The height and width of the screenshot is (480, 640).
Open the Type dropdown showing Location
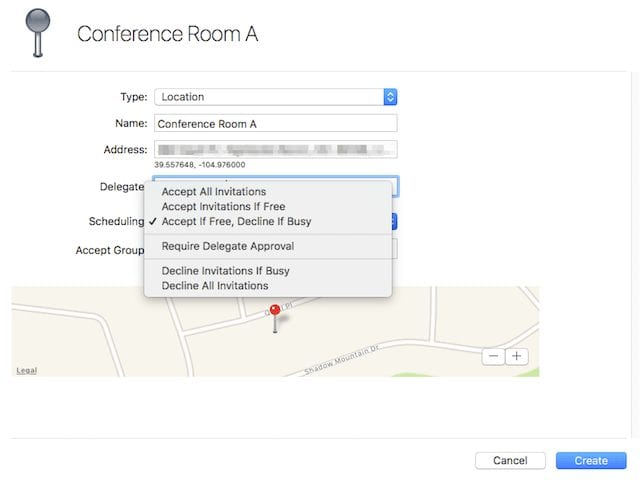[275, 97]
